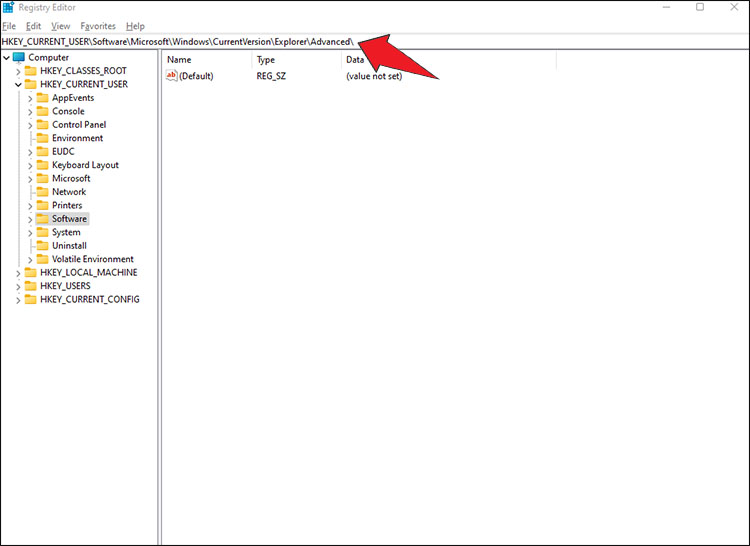Minimize the Registry Editor window
Screen dimensions: 750x546
(666, 7)
